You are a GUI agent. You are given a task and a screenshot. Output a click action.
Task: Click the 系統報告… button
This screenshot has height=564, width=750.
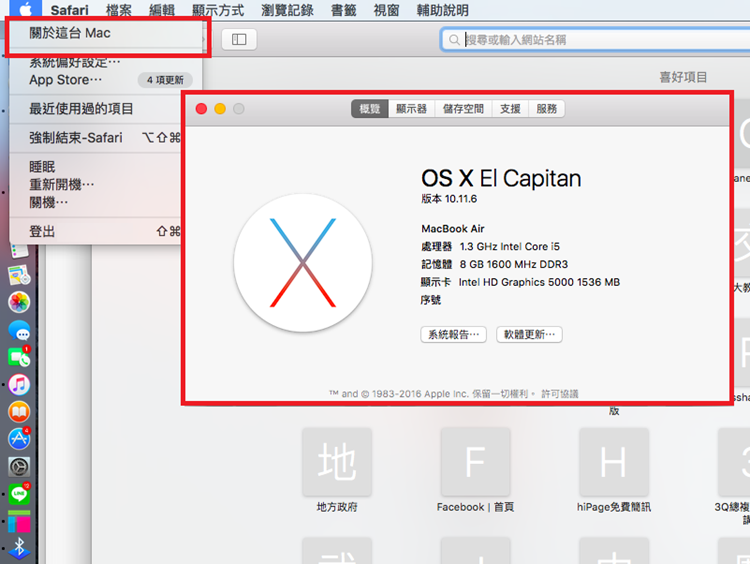453,334
